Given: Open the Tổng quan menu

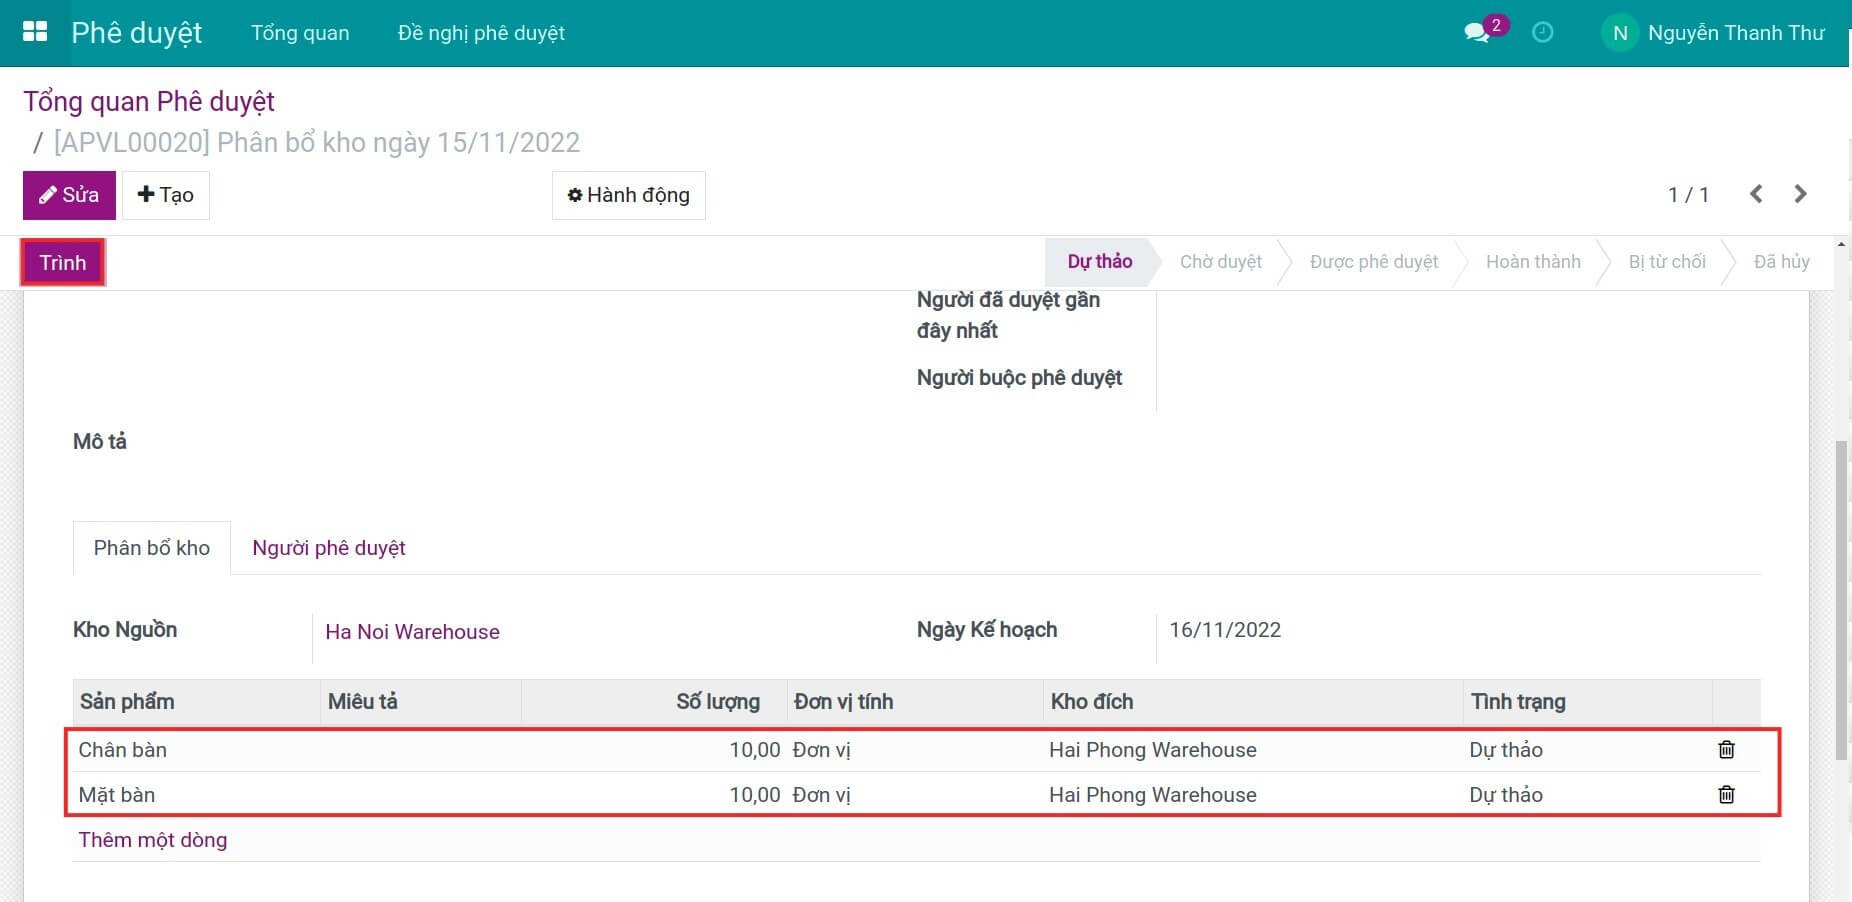Looking at the screenshot, I should (300, 33).
